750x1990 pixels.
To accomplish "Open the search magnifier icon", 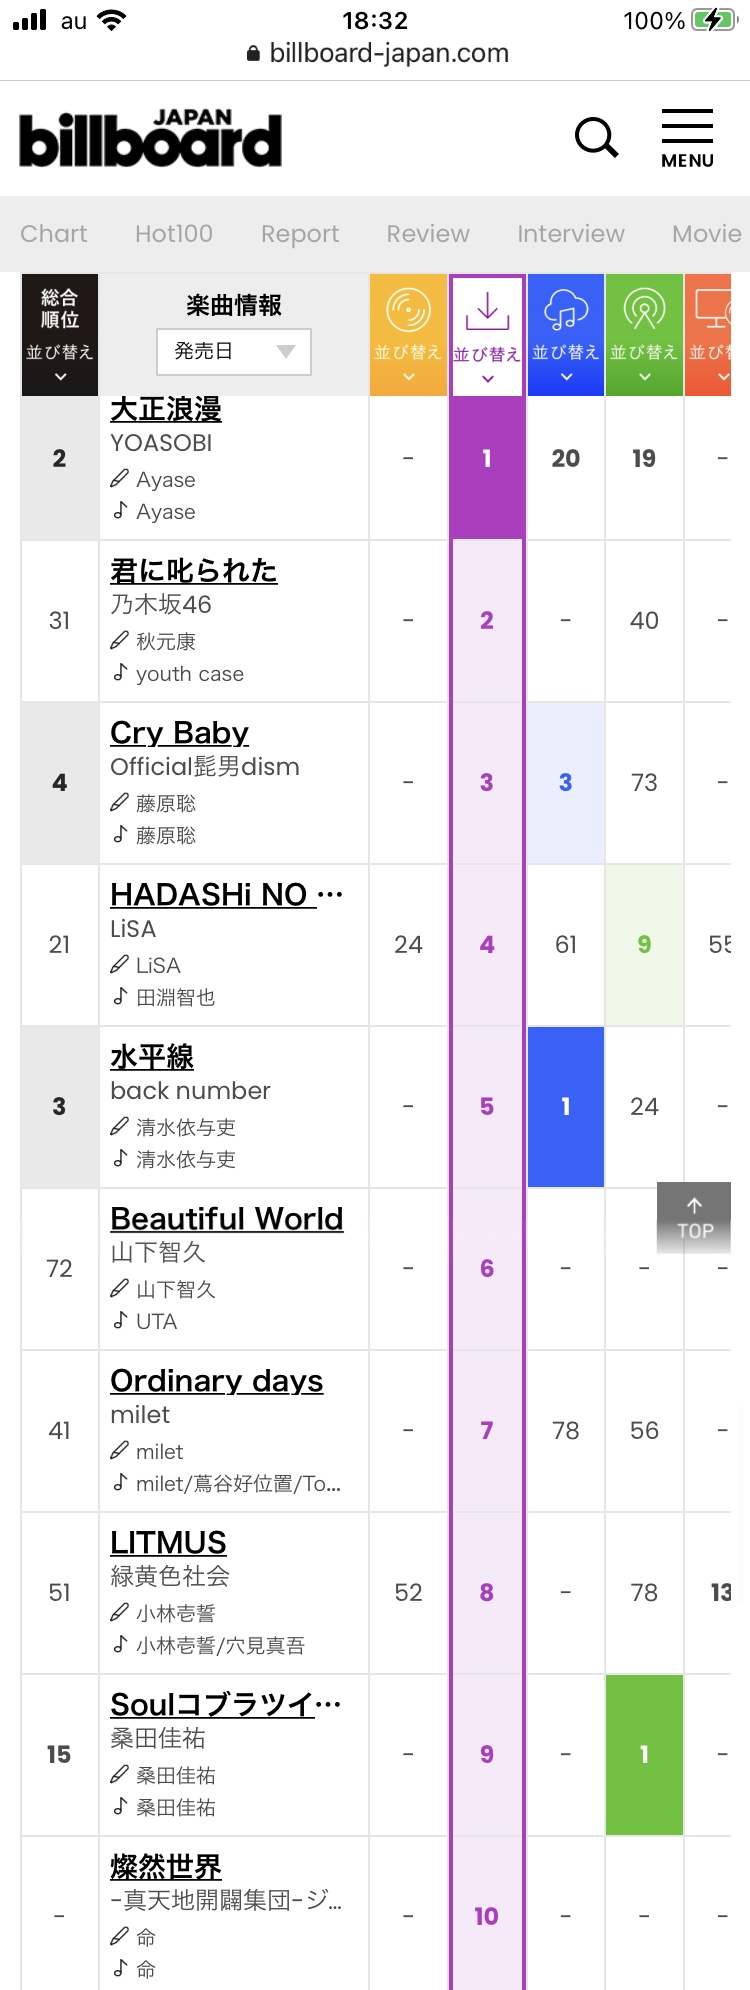I will (x=597, y=138).
